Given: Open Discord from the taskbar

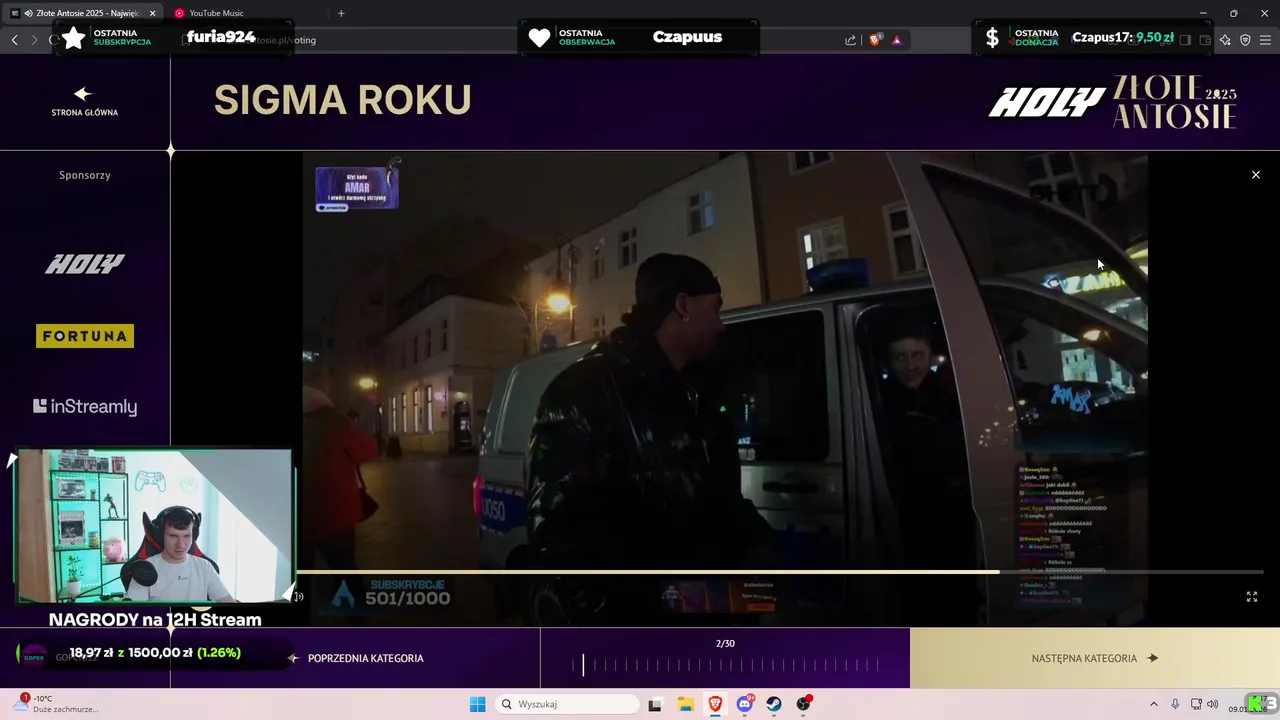Looking at the screenshot, I should coord(745,704).
